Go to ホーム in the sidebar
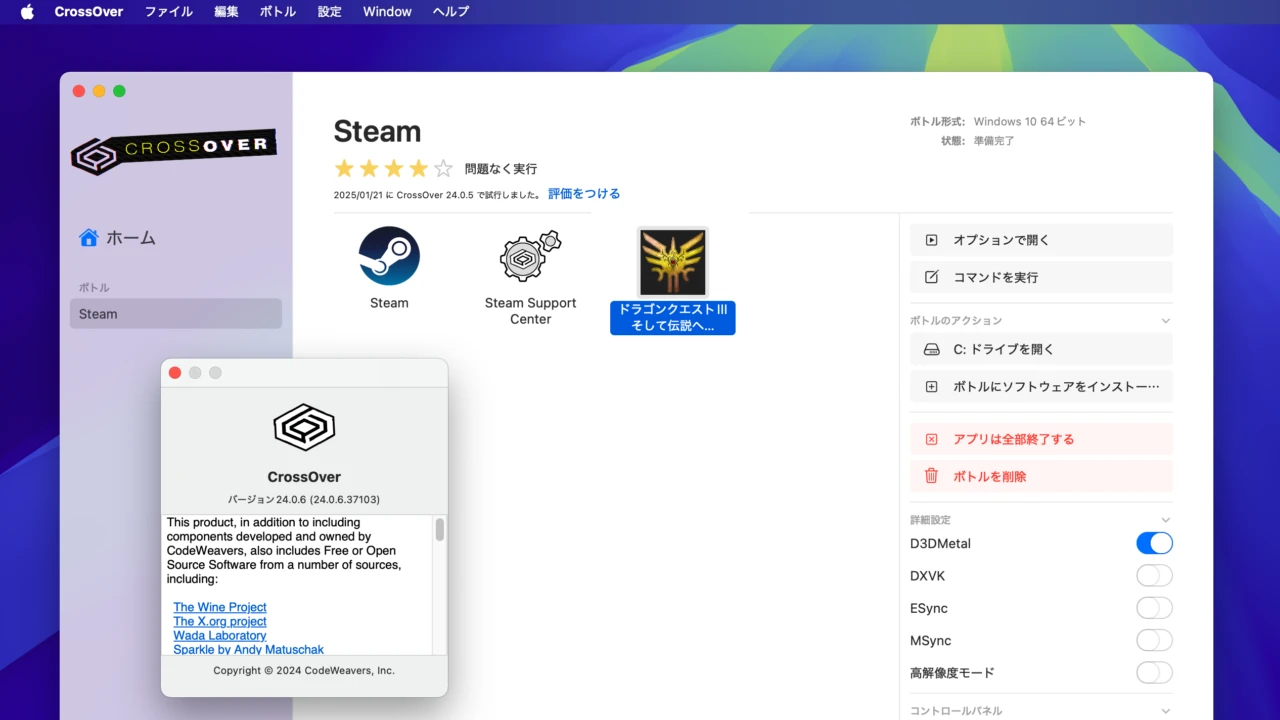Viewport: 1280px width, 720px height. pos(118,238)
